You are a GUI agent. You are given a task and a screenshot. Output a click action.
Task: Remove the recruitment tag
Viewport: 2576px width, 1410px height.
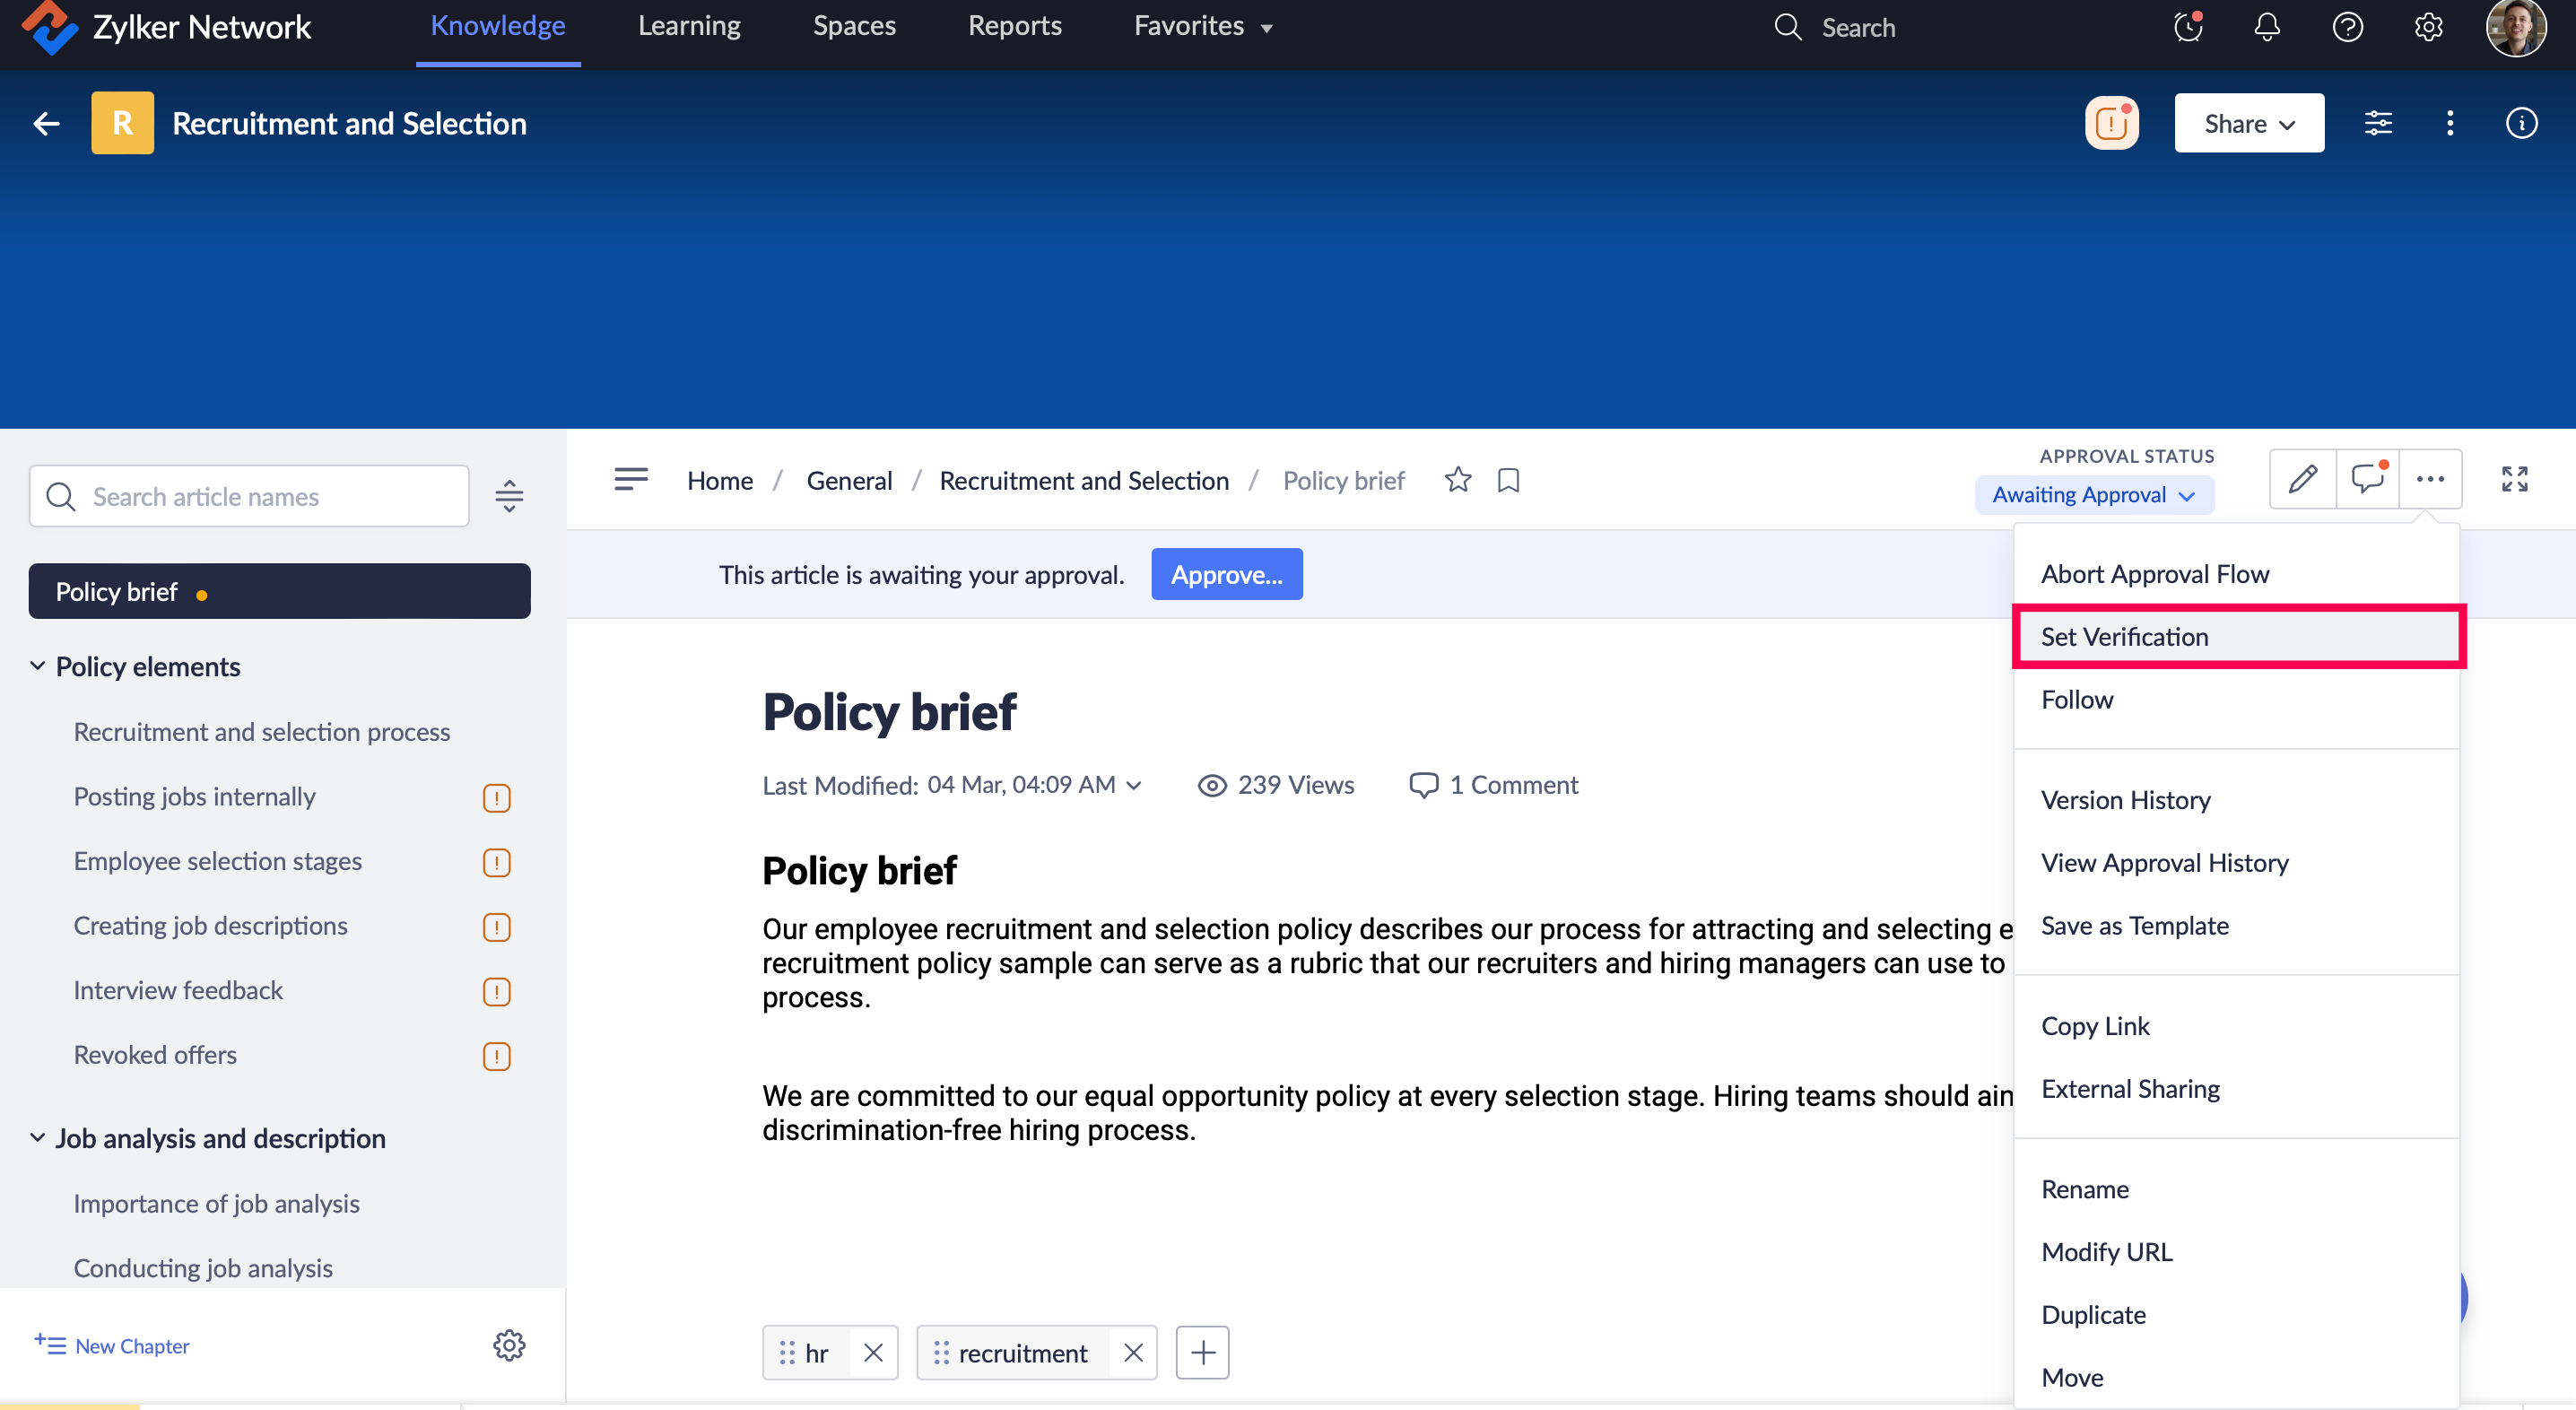1133,1353
